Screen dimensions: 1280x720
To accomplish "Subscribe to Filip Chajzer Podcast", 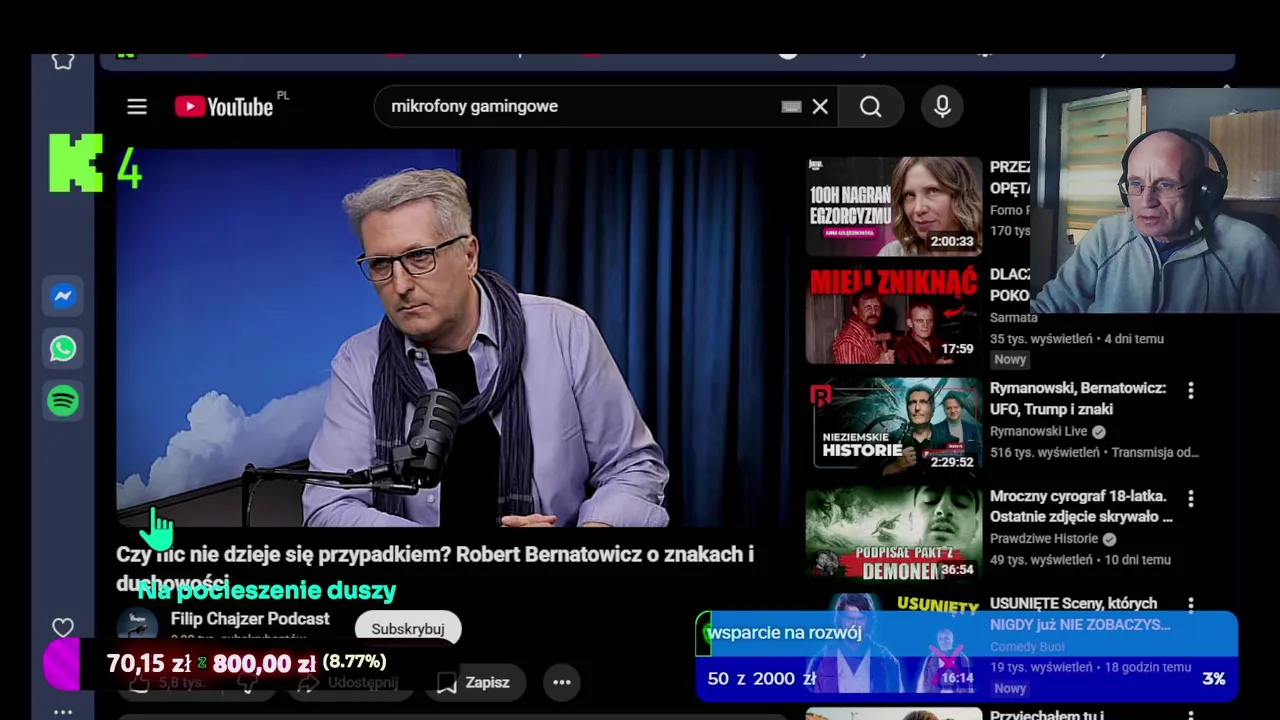I will (408, 629).
